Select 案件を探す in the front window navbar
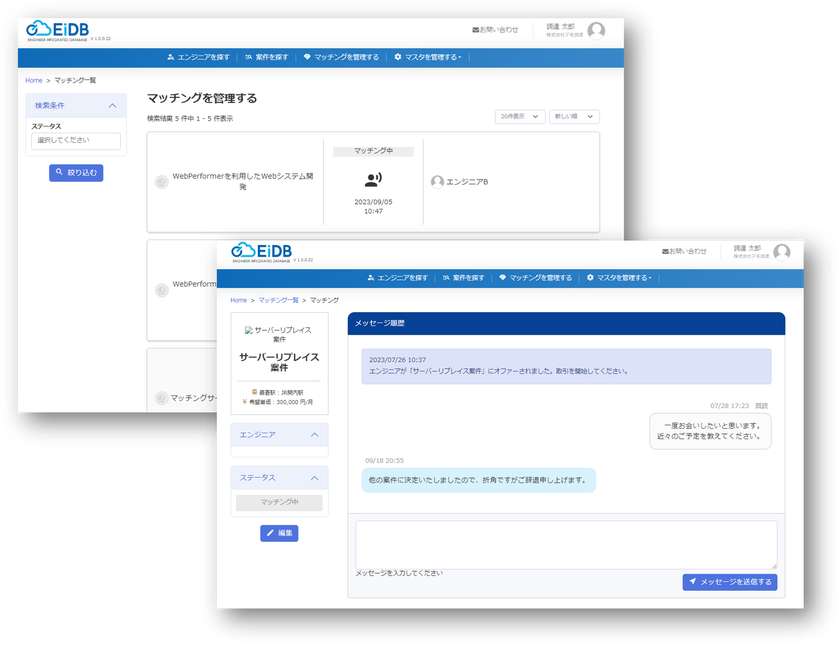840x645 pixels. 463,278
